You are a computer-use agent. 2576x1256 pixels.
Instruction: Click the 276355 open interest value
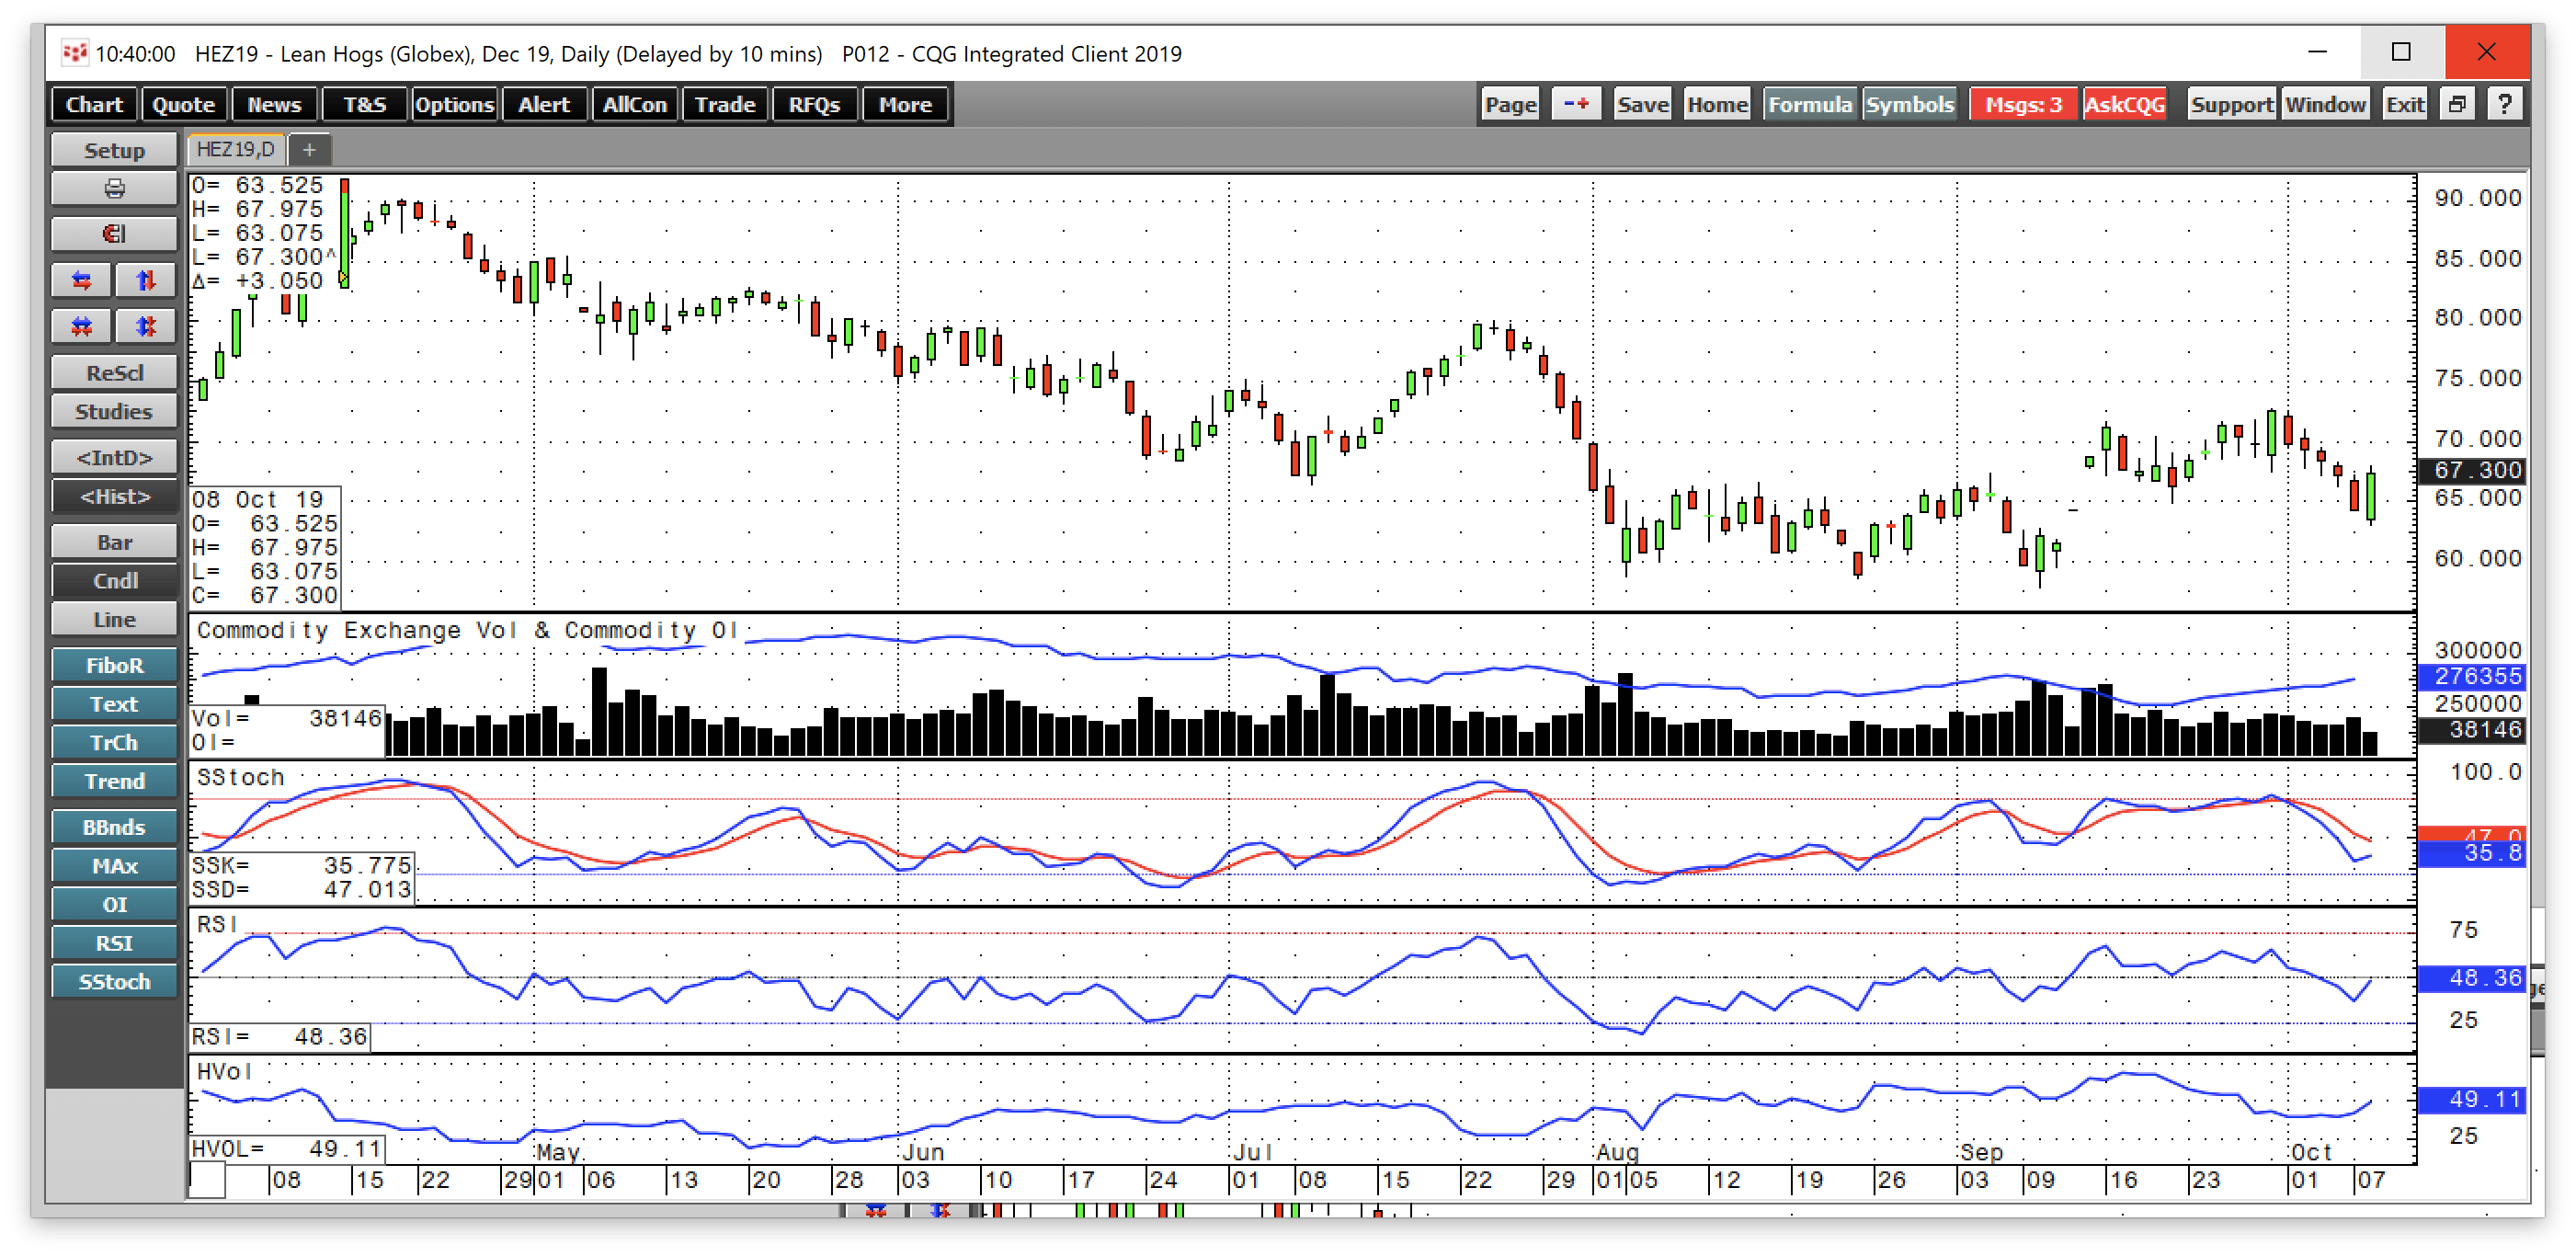(x=2471, y=676)
